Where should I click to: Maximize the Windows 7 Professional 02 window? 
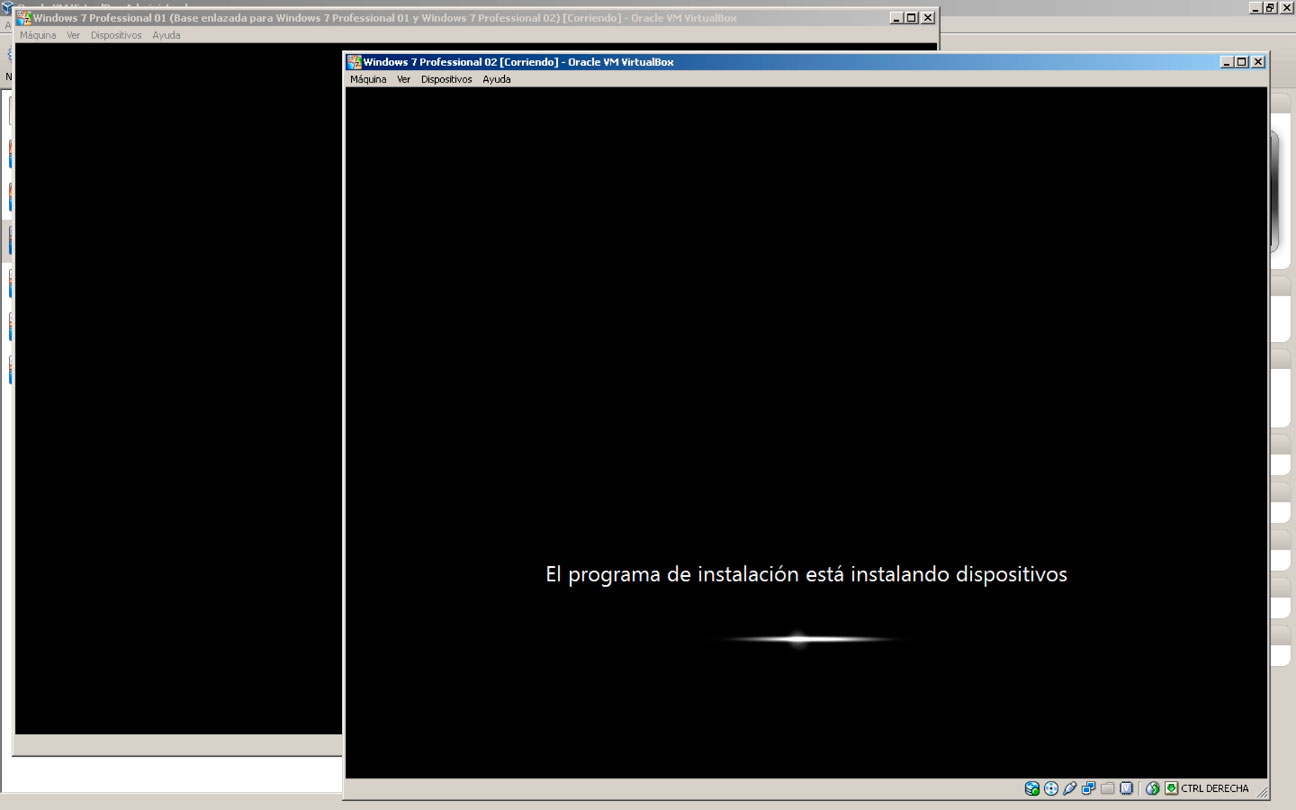[1242, 62]
